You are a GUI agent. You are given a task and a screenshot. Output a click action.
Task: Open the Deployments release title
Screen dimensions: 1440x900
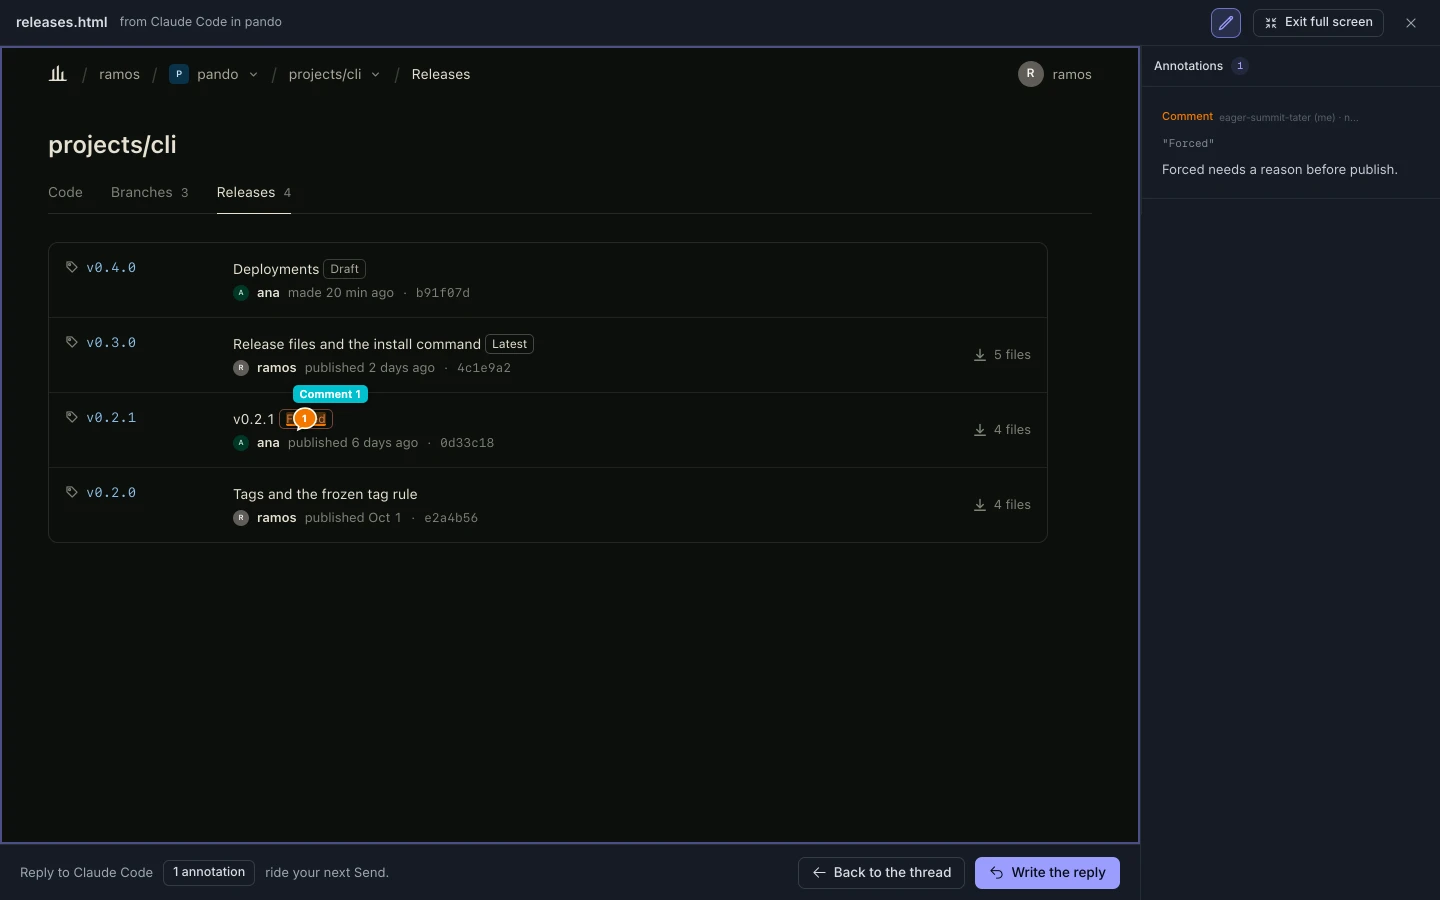click(276, 269)
